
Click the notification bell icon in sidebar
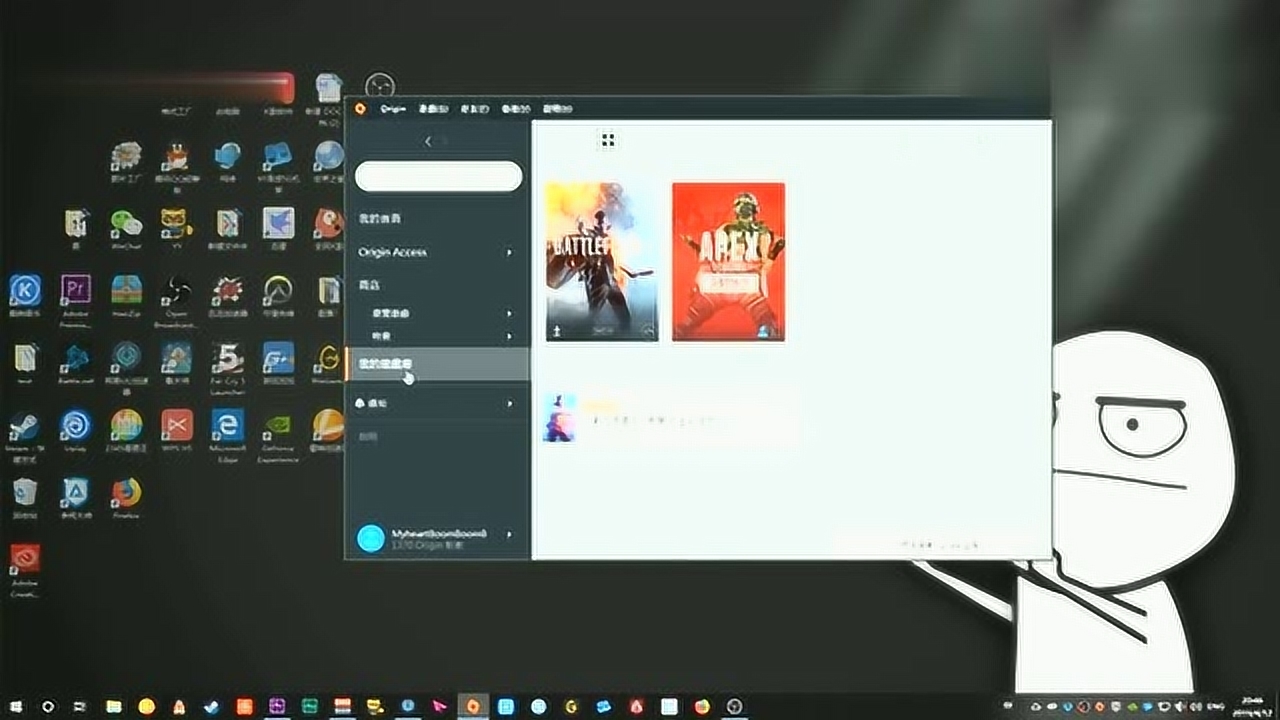click(361, 403)
